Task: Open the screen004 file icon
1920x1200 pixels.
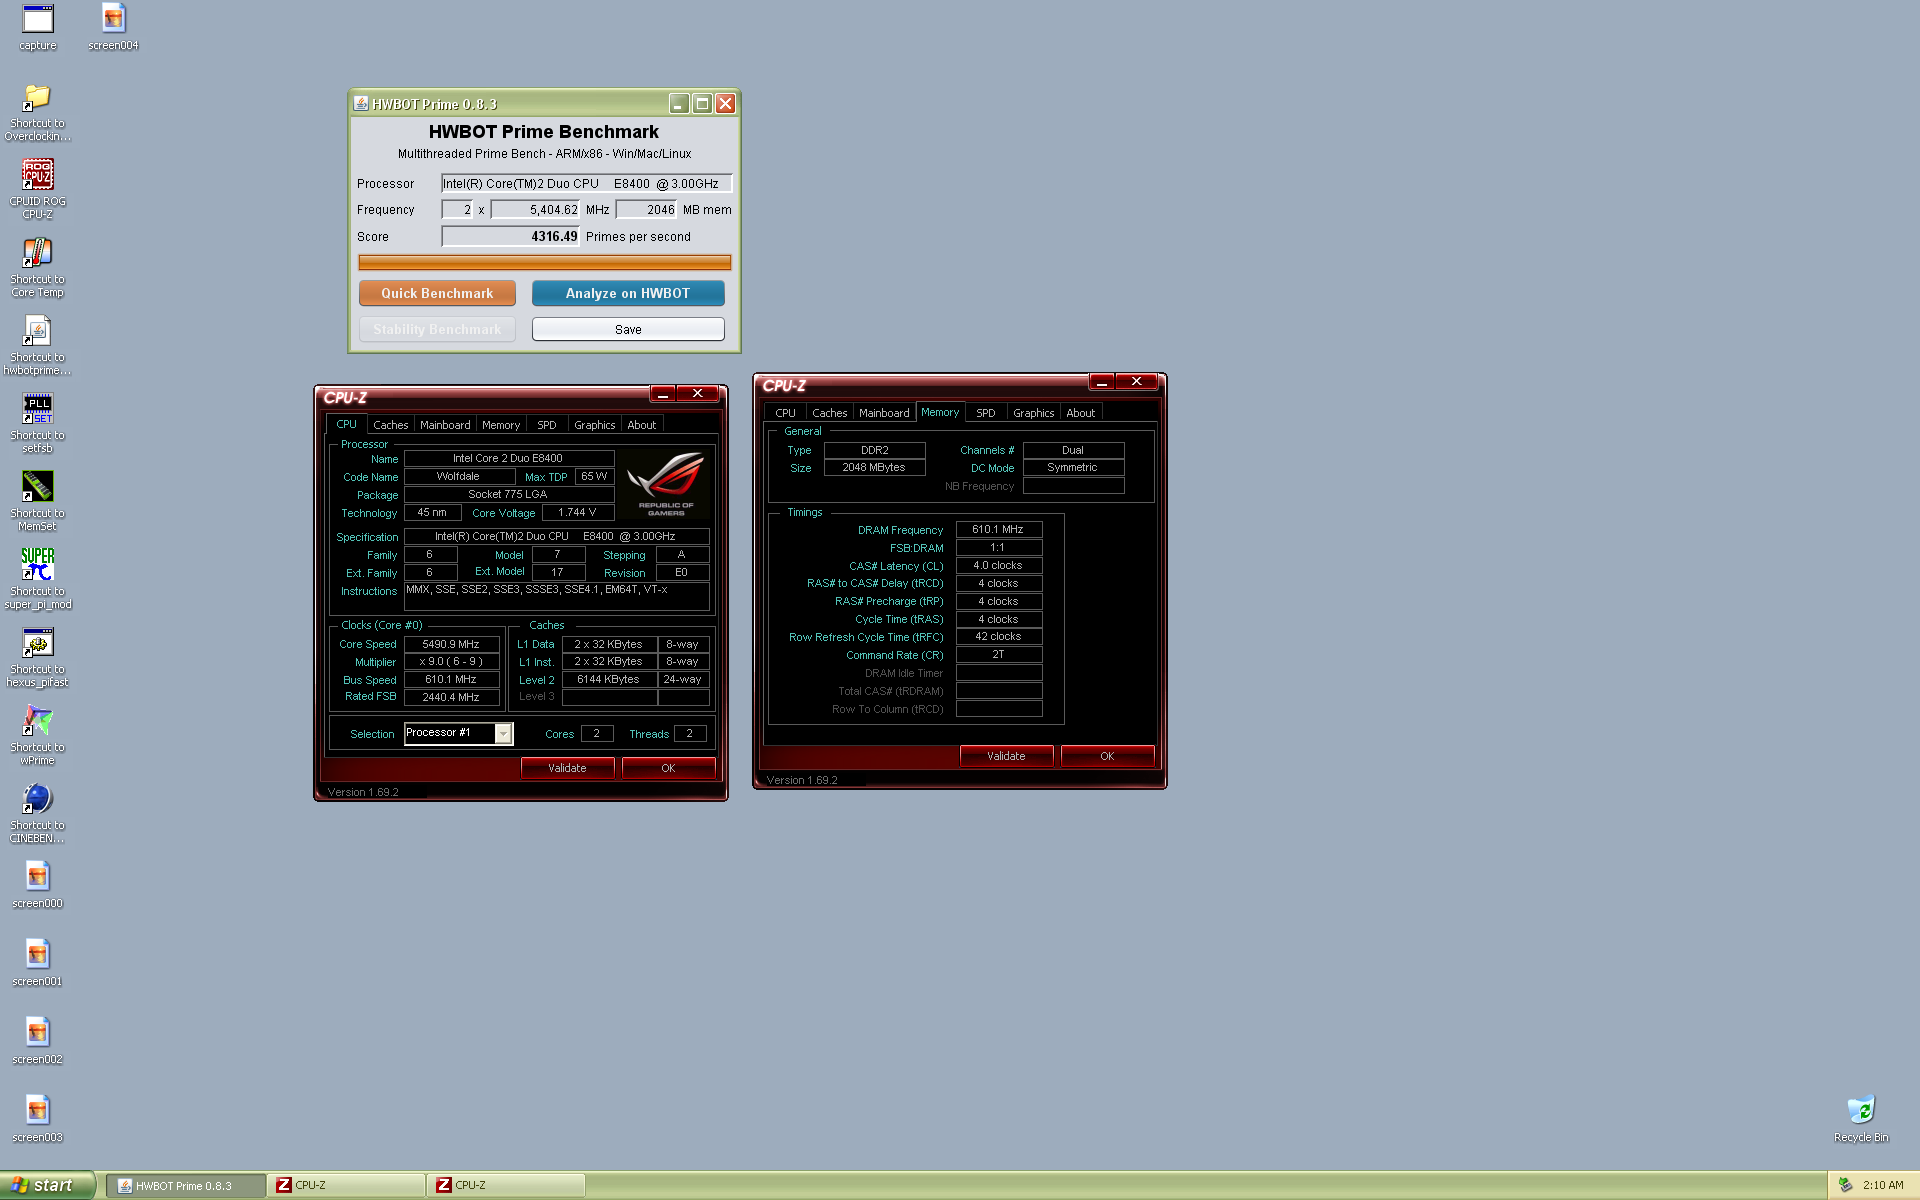Action: tap(113, 27)
